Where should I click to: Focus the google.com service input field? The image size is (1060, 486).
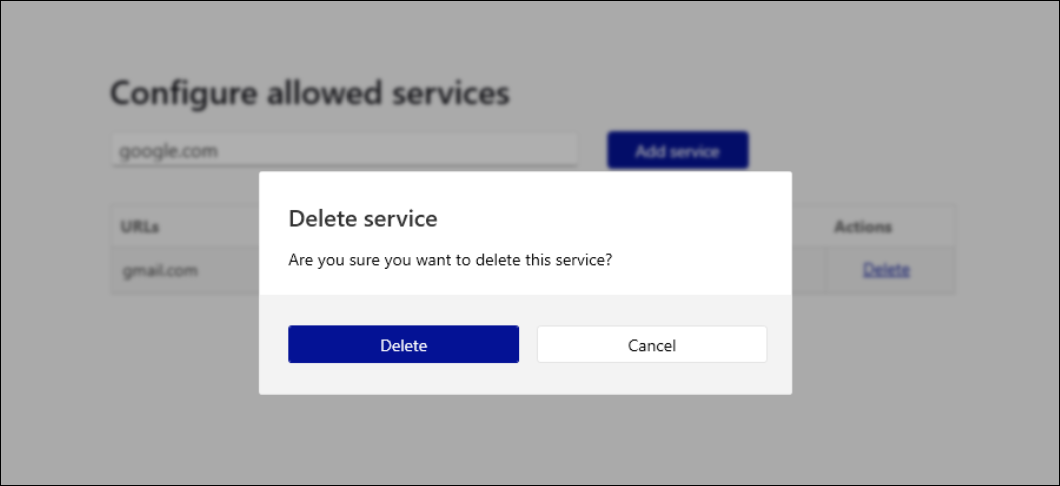[344, 151]
